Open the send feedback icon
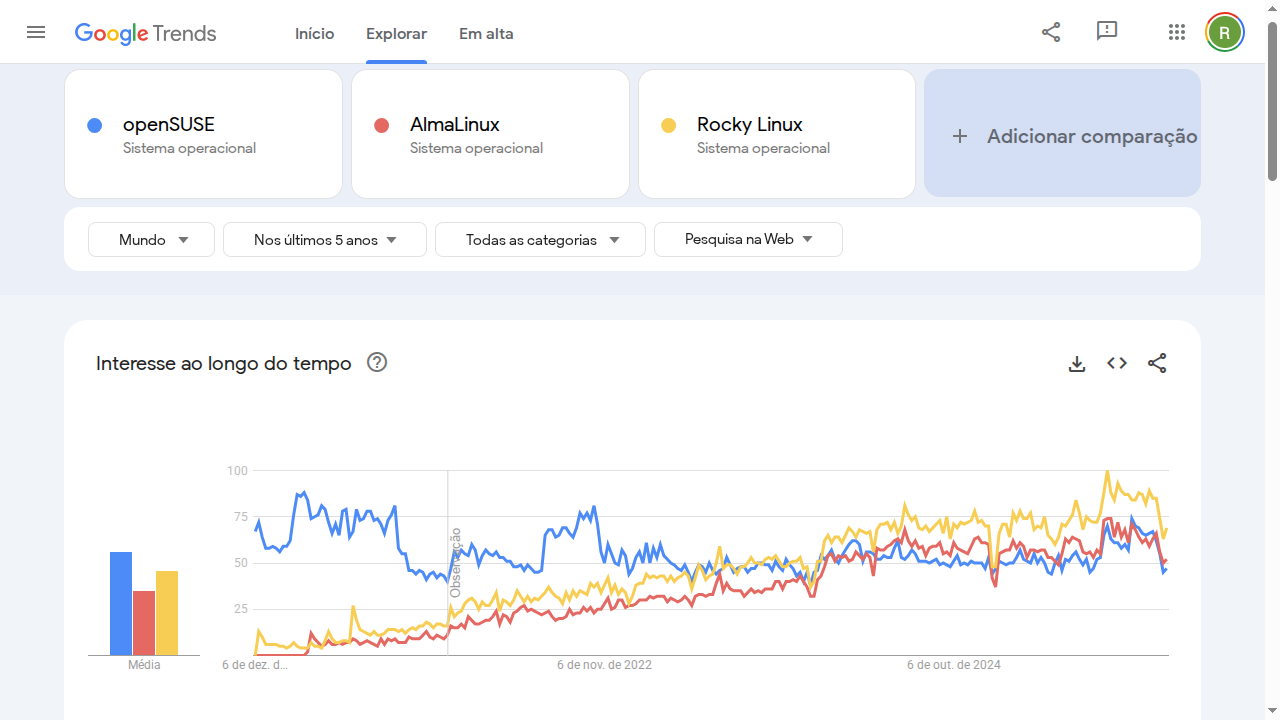This screenshot has width=1280, height=720. (x=1107, y=32)
